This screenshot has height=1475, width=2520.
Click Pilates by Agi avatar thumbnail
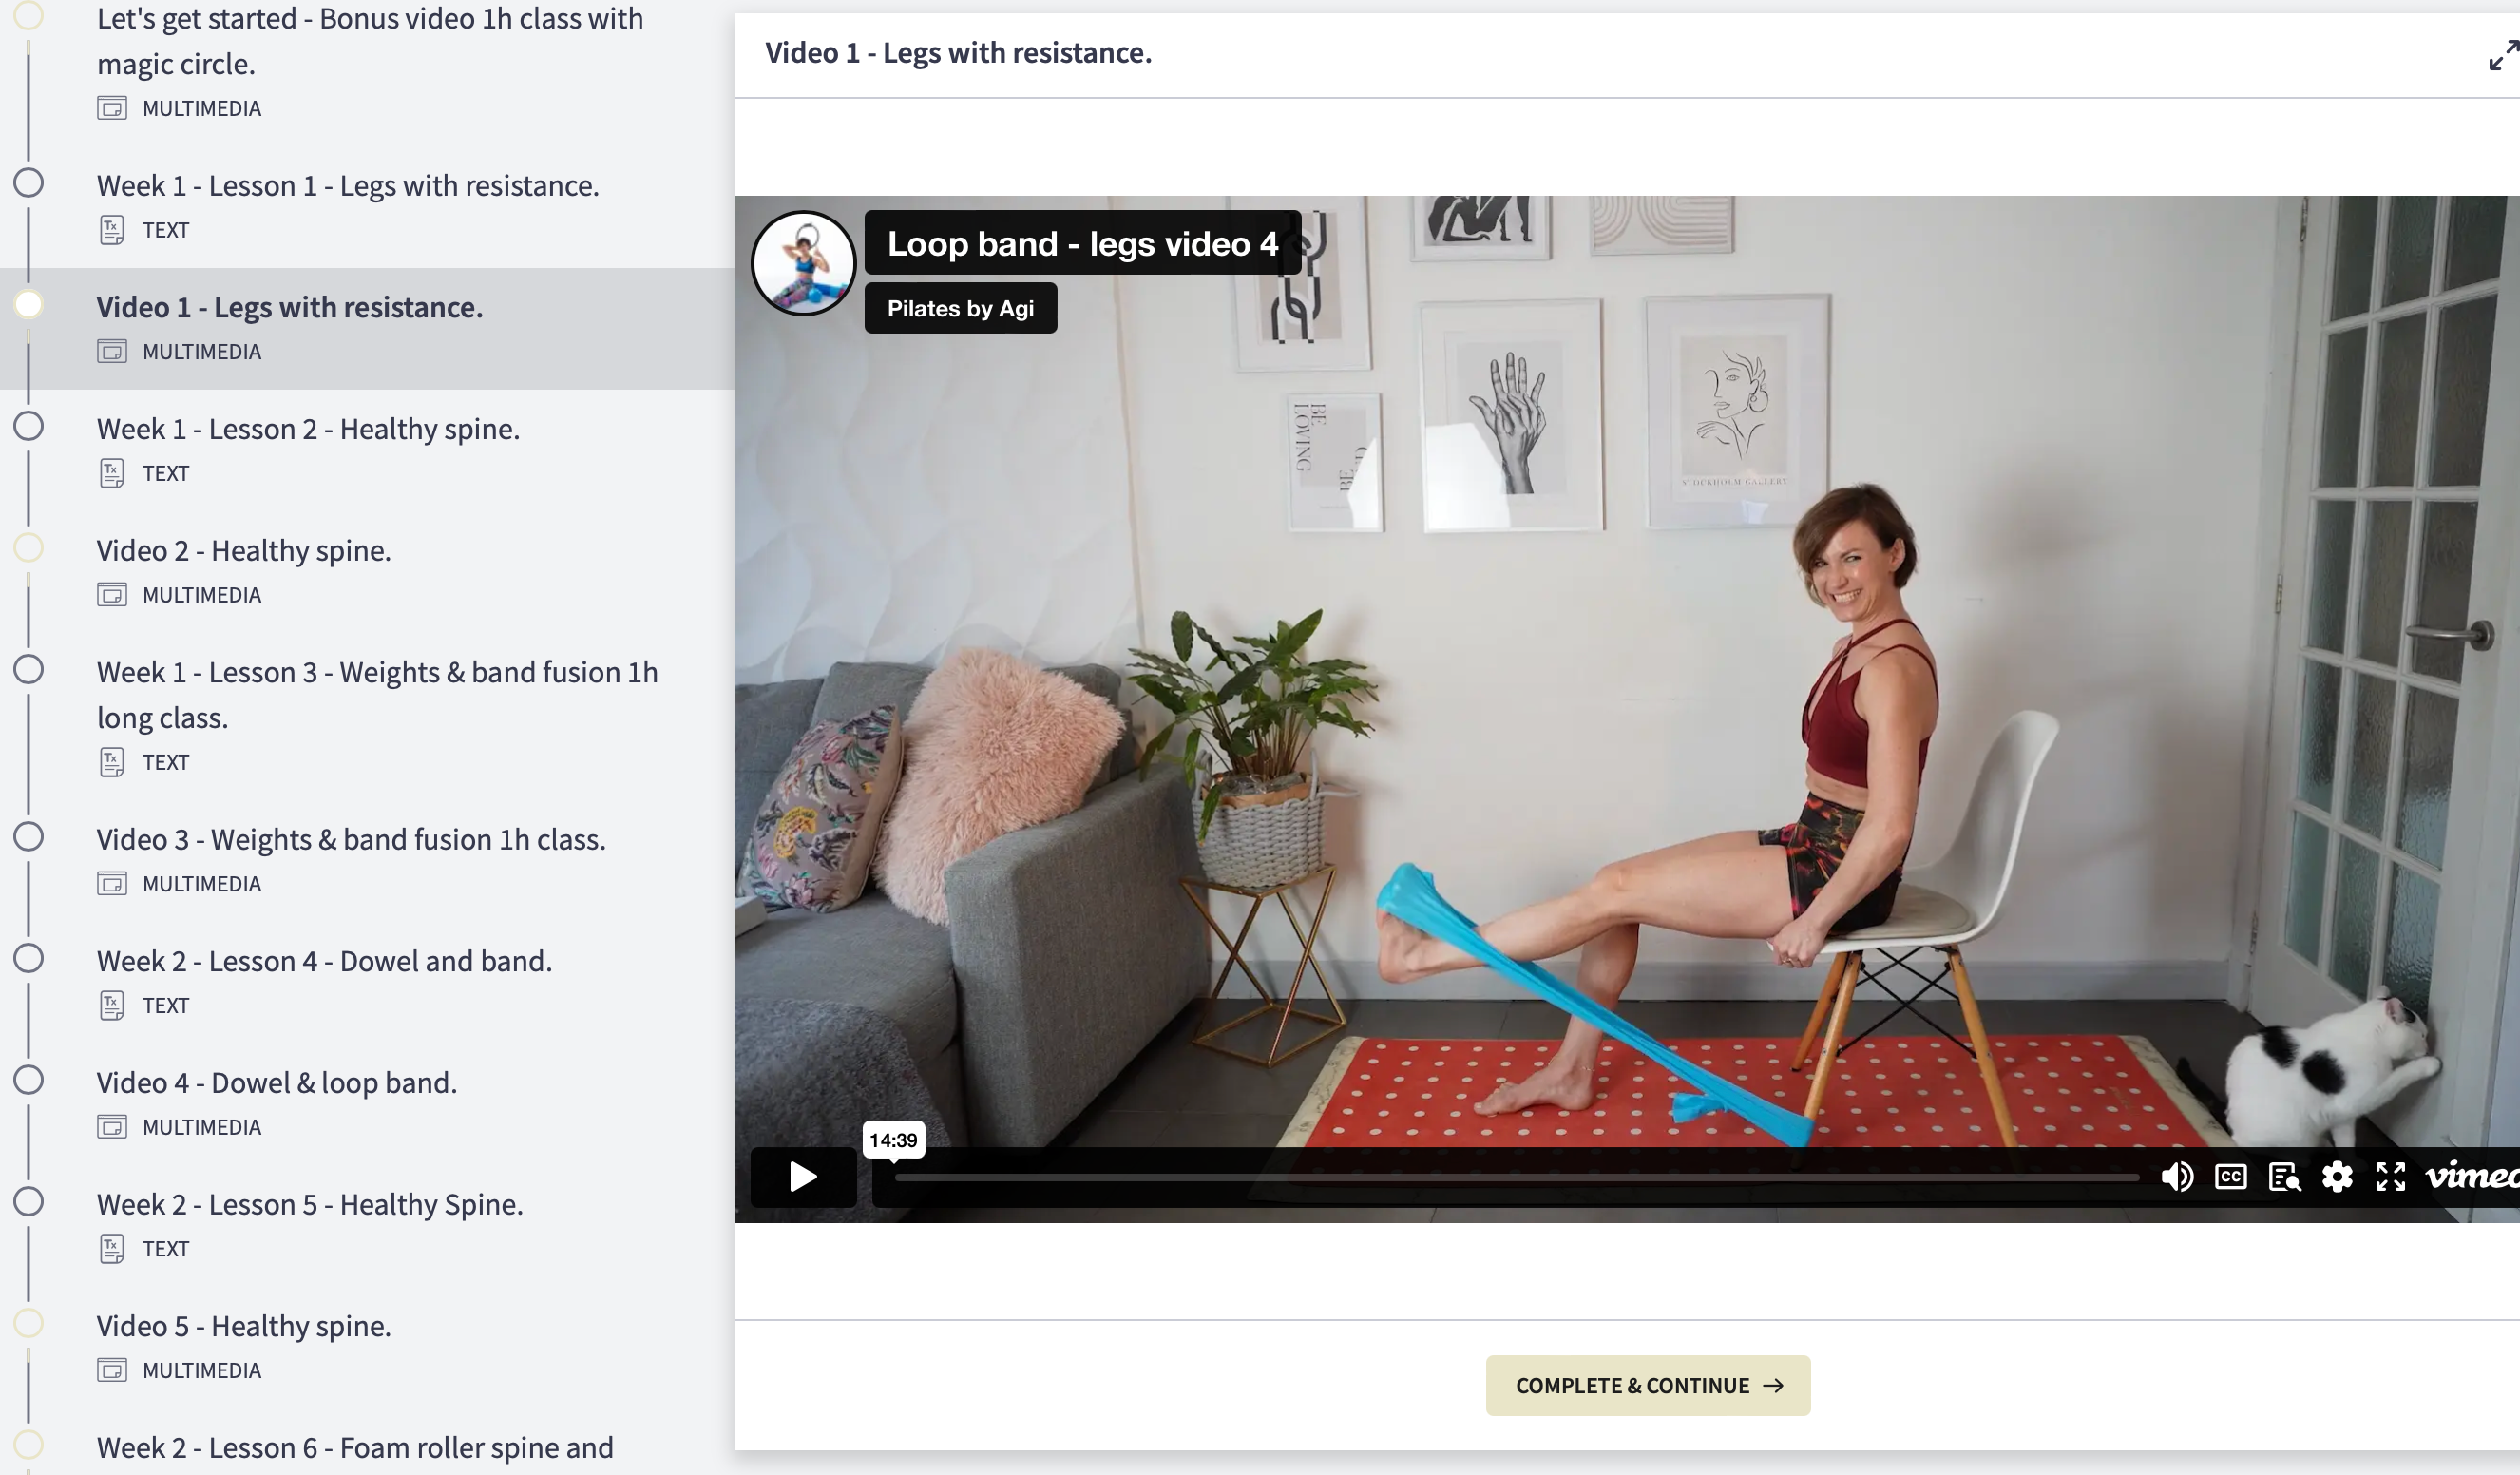803,263
